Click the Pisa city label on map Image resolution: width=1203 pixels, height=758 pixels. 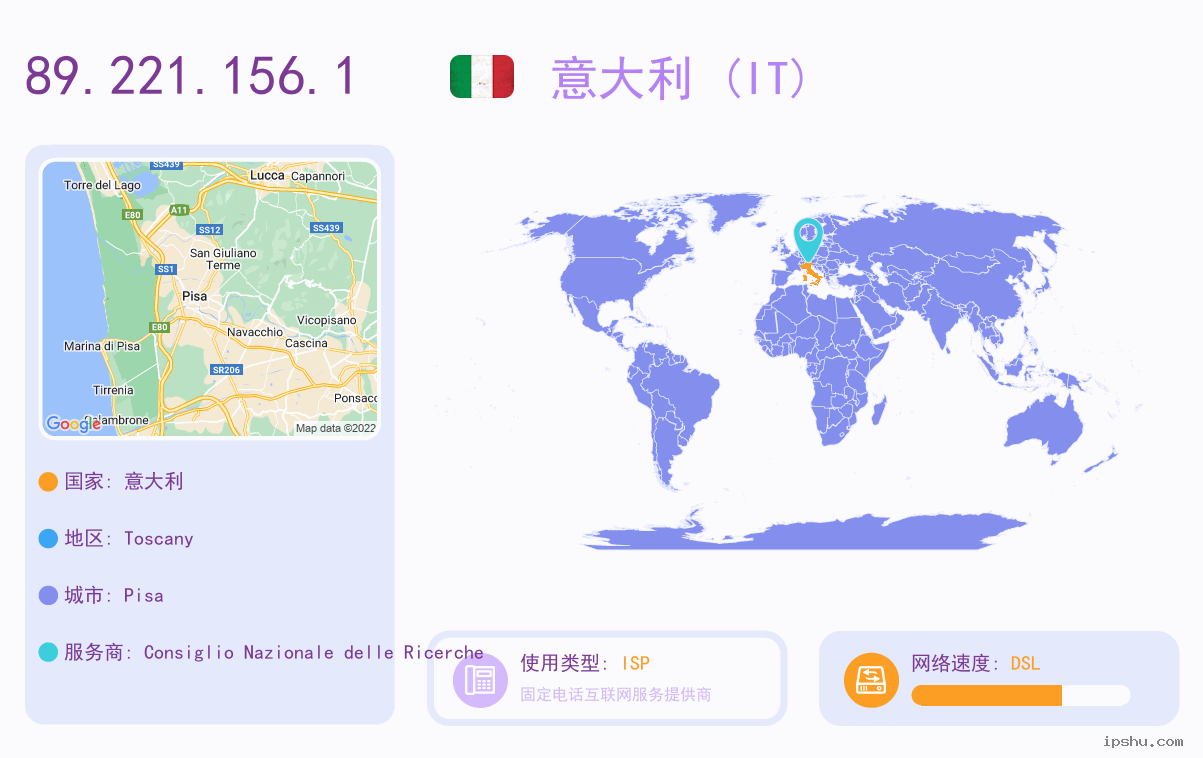[195, 296]
